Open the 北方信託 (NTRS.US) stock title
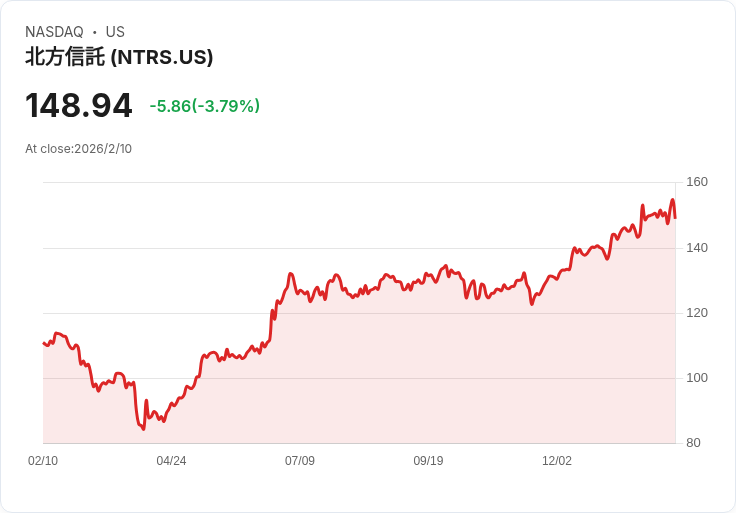The width and height of the screenshot is (736, 513). [119, 58]
